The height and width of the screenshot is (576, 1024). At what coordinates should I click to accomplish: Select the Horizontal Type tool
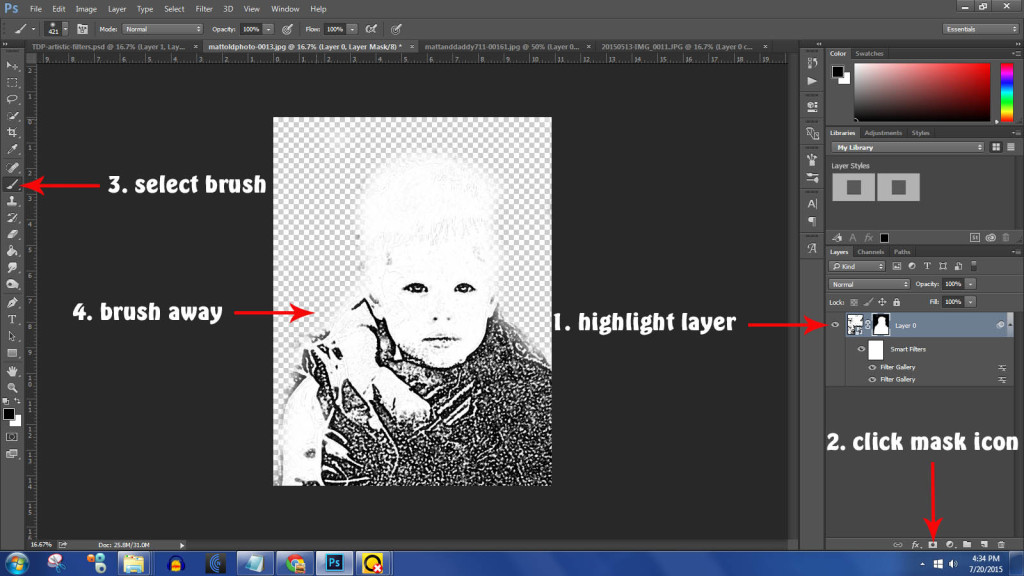12,319
